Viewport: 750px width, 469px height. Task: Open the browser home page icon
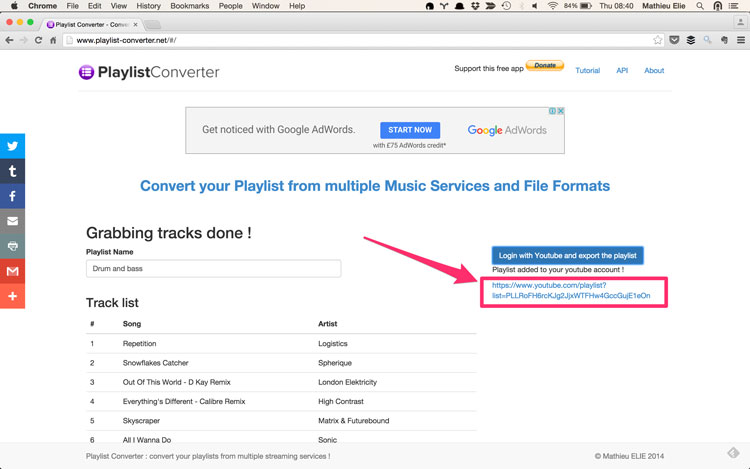(x=53, y=40)
